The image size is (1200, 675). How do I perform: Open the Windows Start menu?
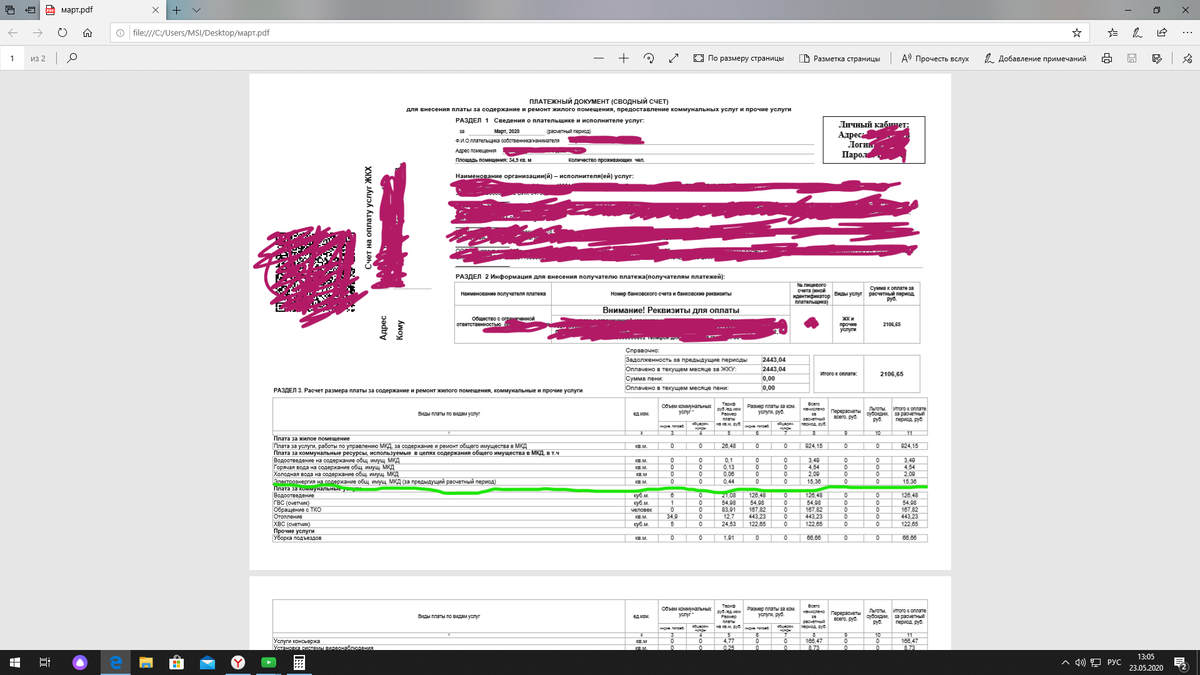tap(16, 662)
